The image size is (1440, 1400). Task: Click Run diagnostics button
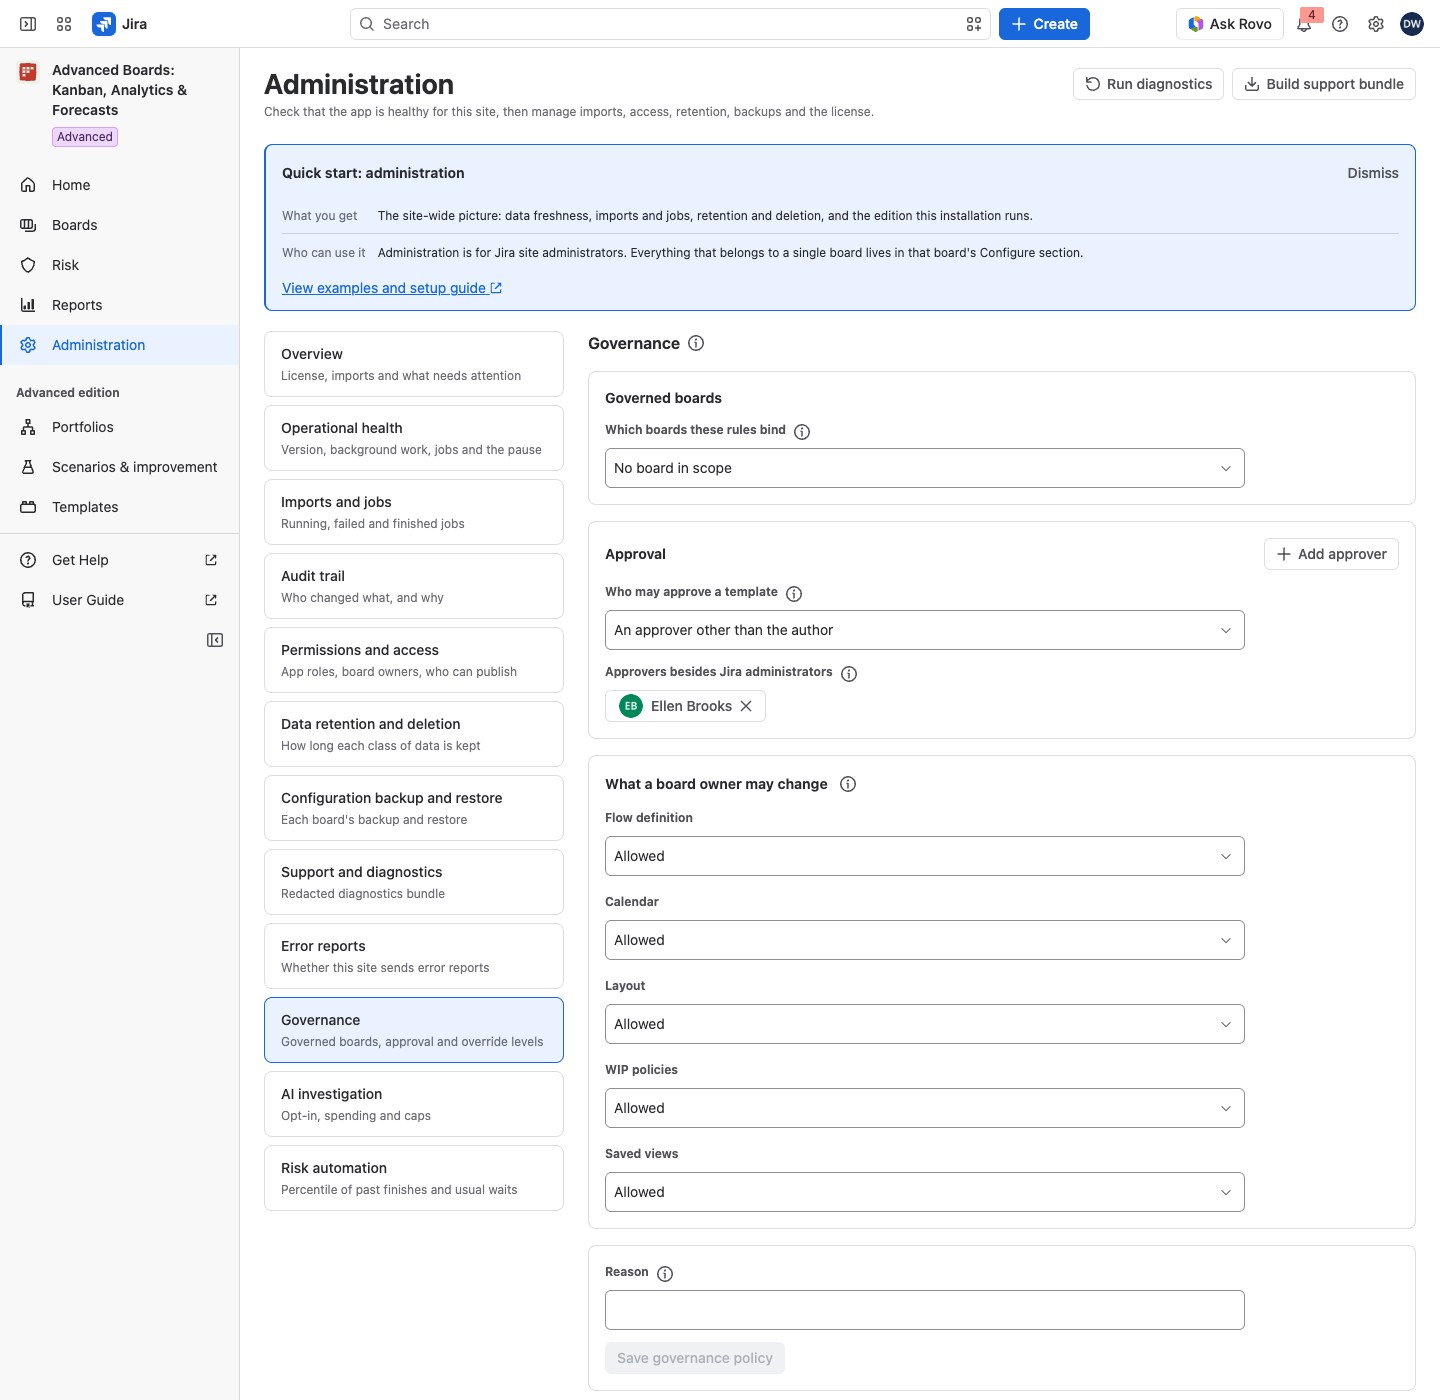pyautogui.click(x=1148, y=84)
